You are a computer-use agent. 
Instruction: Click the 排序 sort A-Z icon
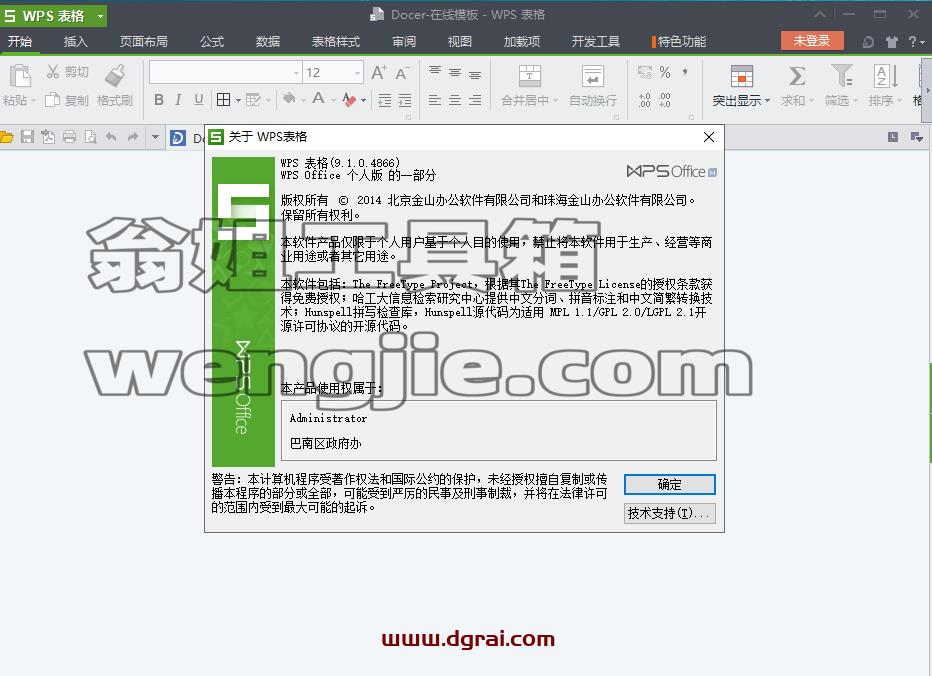pyautogui.click(x=885, y=76)
